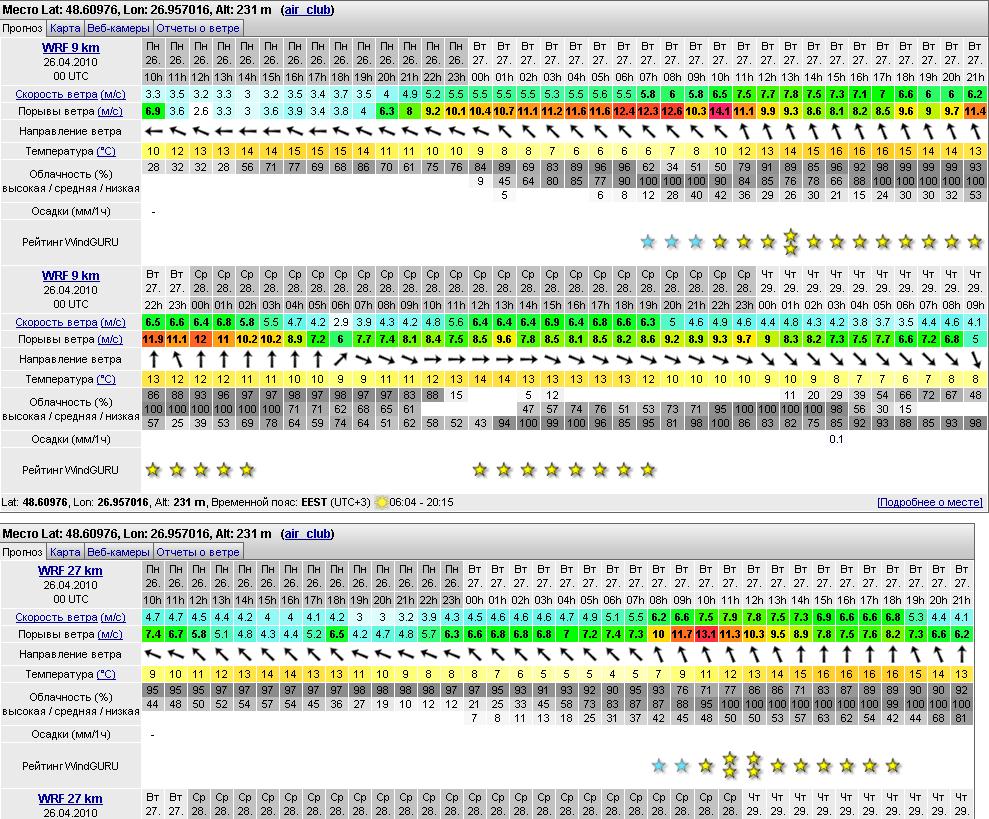Click first blue star in top WRF 9 km rating
The image size is (989, 819).
pyautogui.click(x=648, y=242)
